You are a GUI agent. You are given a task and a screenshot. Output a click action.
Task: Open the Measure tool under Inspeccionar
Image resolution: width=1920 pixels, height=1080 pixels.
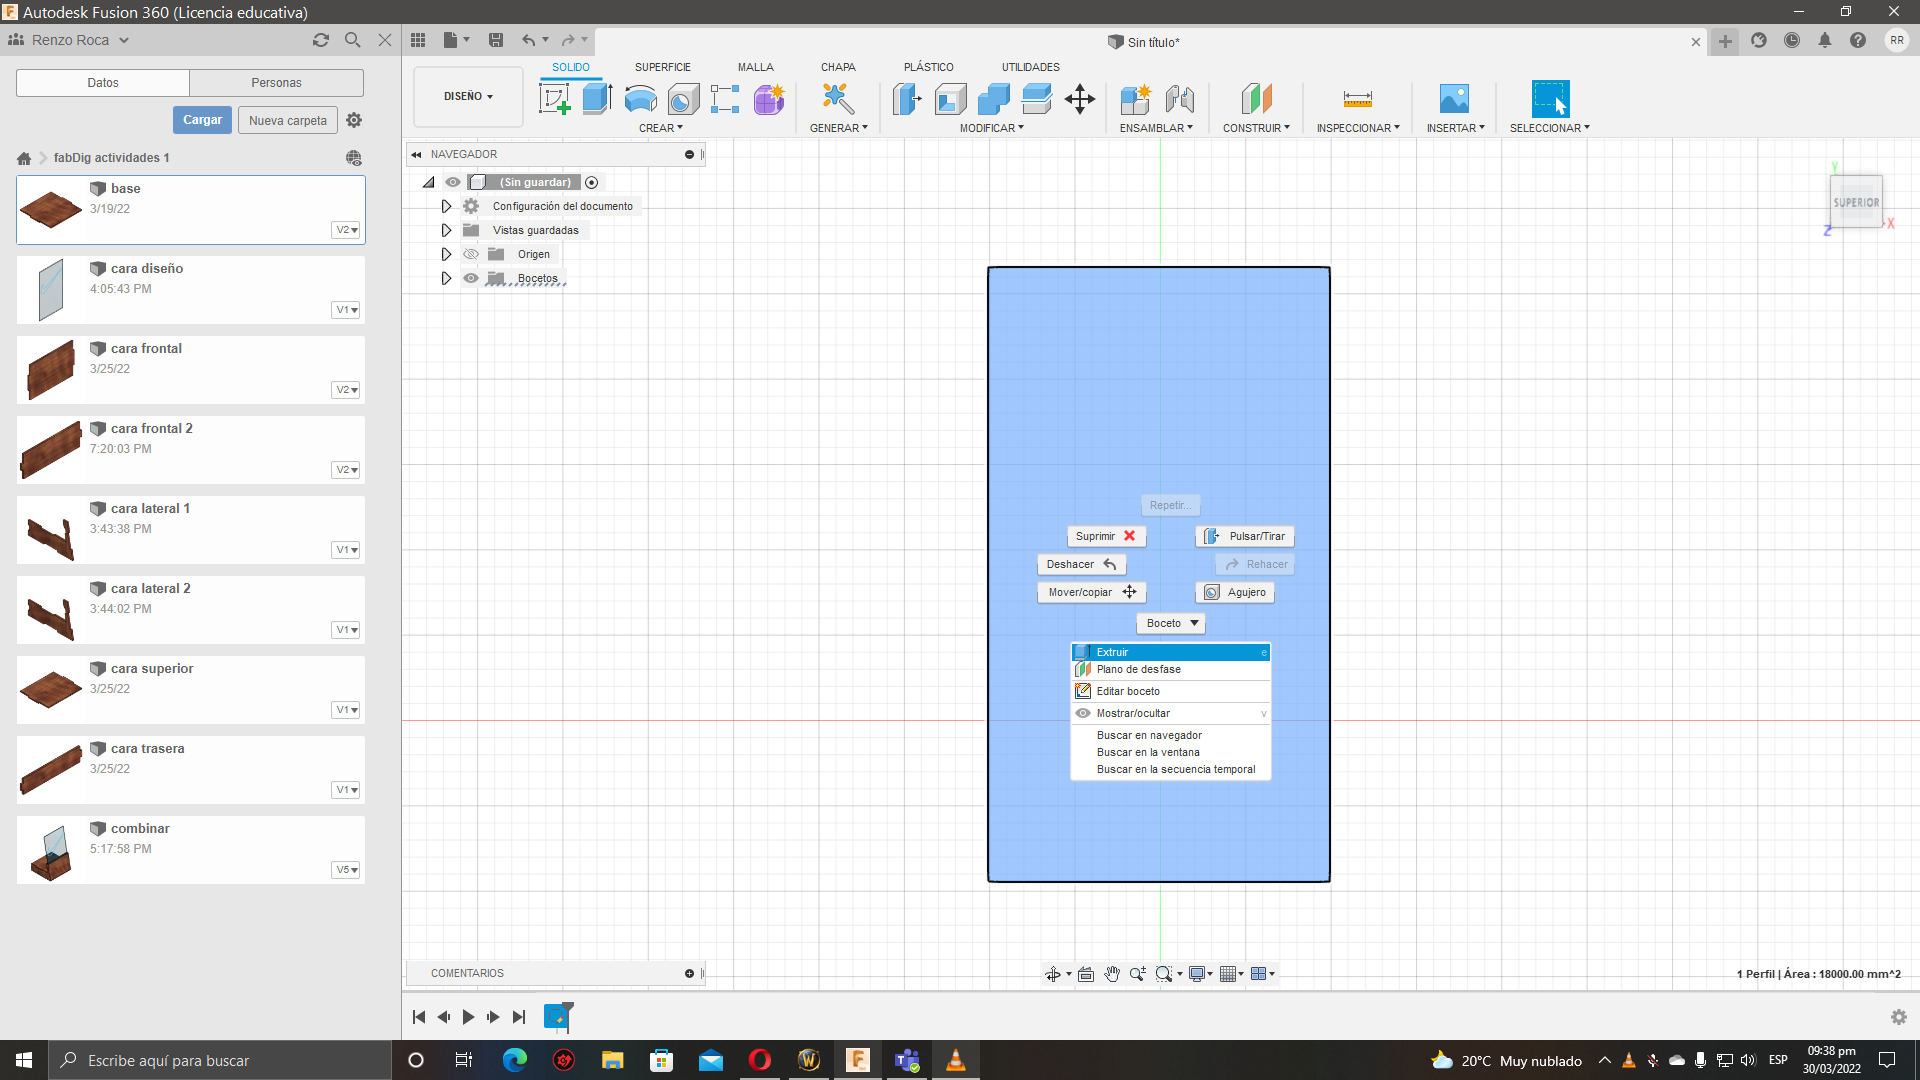click(1357, 99)
